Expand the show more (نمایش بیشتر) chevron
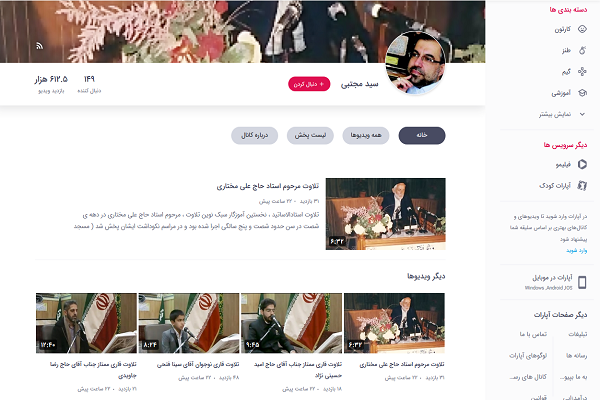This screenshot has height=400, width=600. (x=582, y=114)
